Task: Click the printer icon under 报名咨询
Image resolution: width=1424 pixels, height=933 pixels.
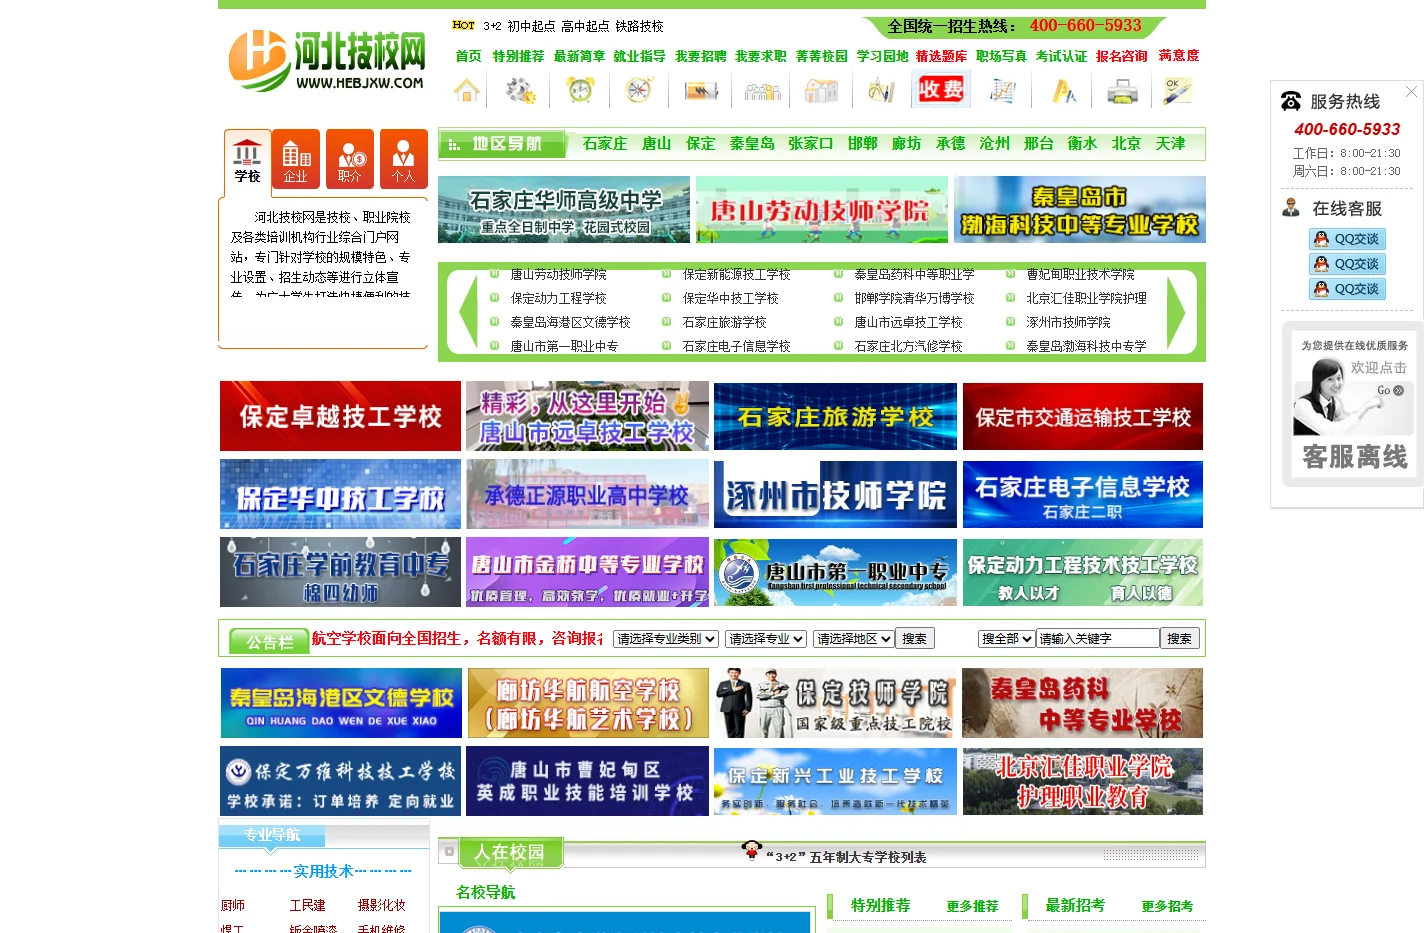Action: [1122, 91]
